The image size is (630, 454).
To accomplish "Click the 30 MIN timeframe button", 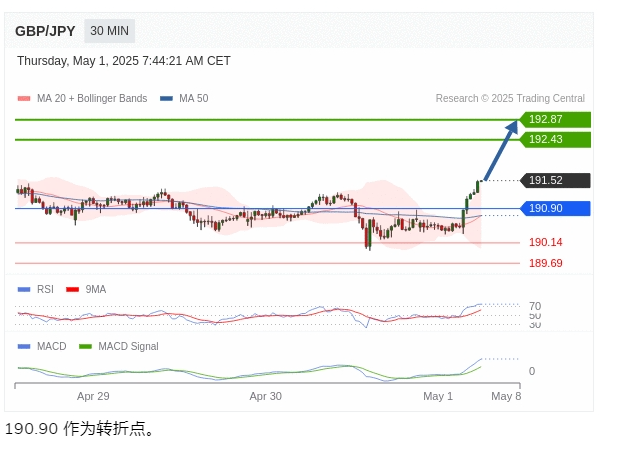I will [x=109, y=31].
